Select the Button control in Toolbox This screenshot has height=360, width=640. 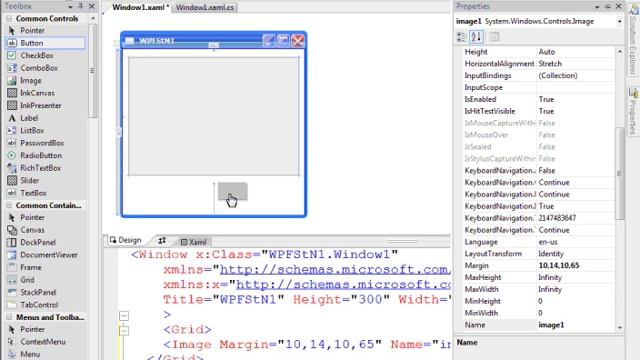[45, 43]
